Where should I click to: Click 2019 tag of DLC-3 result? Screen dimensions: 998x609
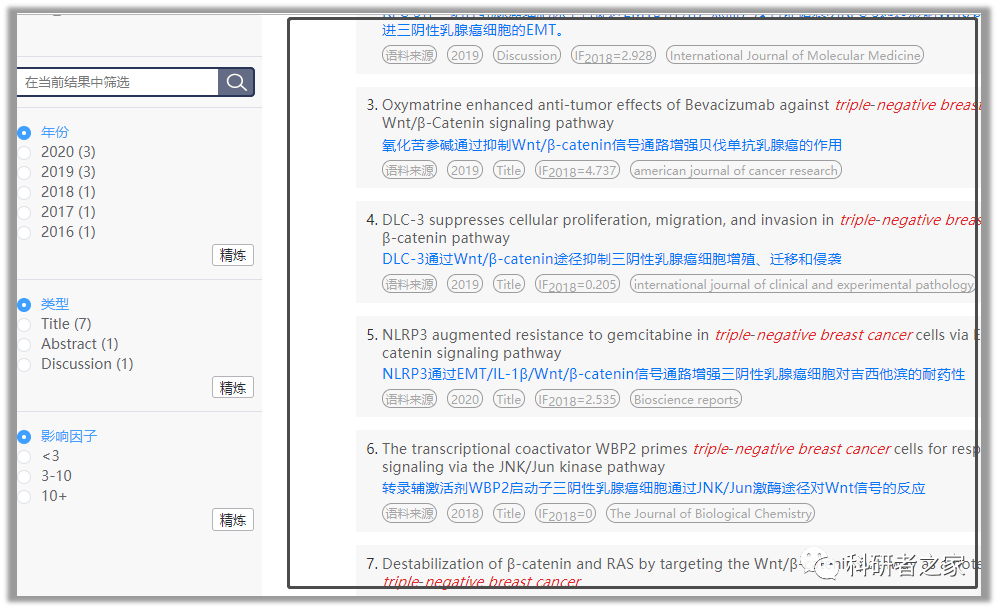(465, 284)
